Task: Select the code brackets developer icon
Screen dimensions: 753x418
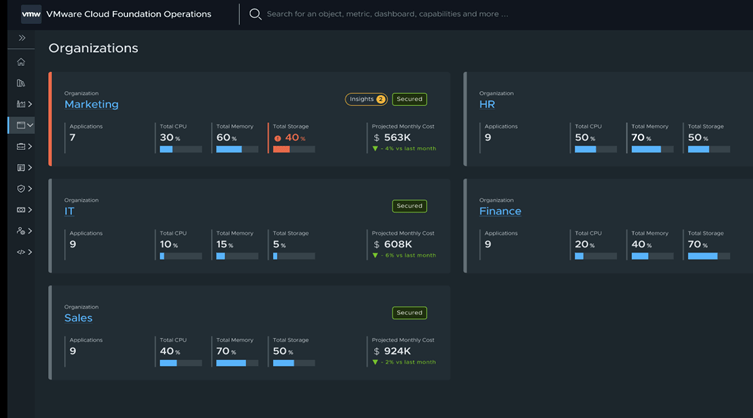Action: pyautogui.click(x=21, y=252)
